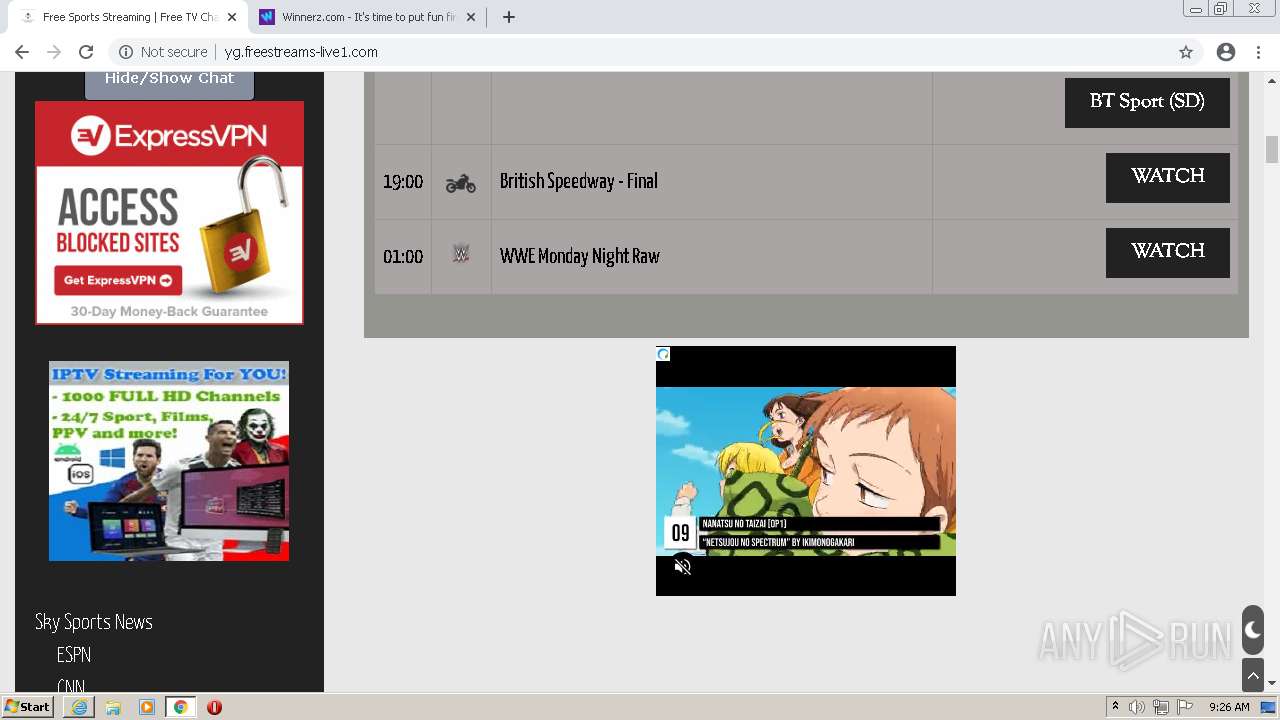
Task: Click motorcycle icon in Speedway row
Action: point(461,183)
